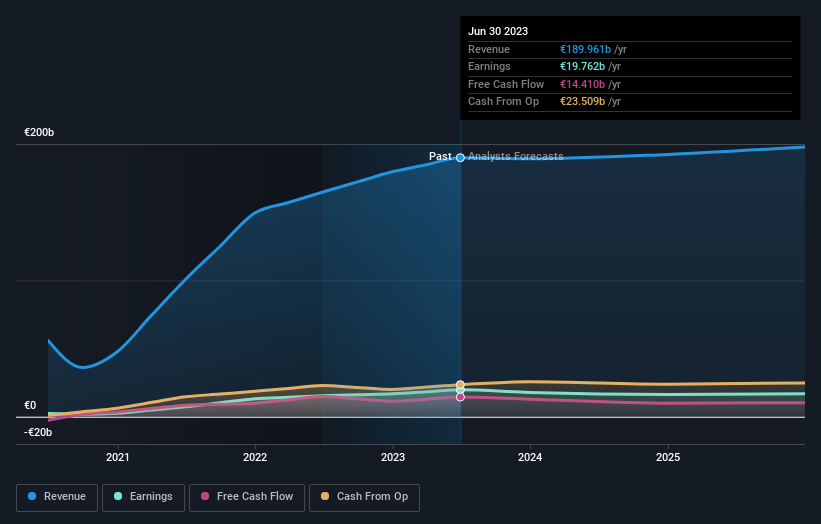The image size is (821, 524).
Task: Click the Jun 30 2023 tooltip date
Action: click(x=498, y=31)
